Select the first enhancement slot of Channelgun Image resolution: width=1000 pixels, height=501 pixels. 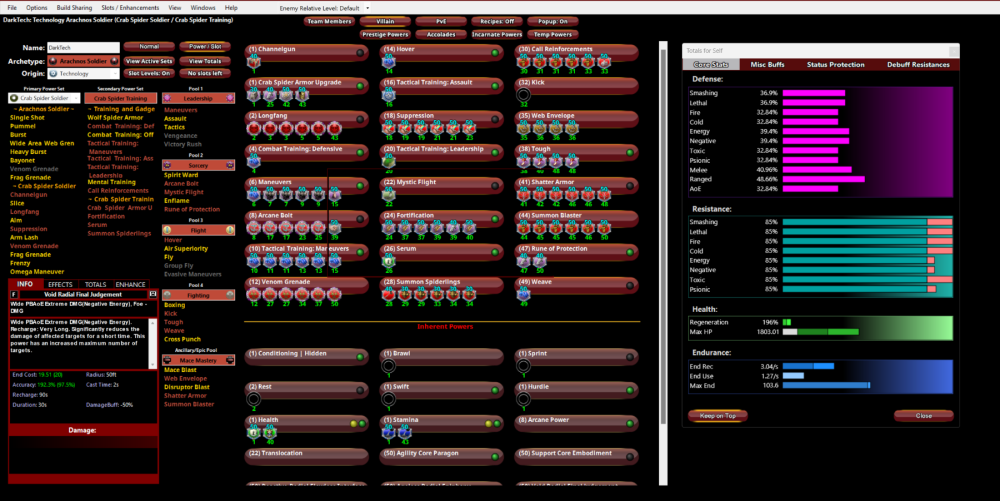254,62
